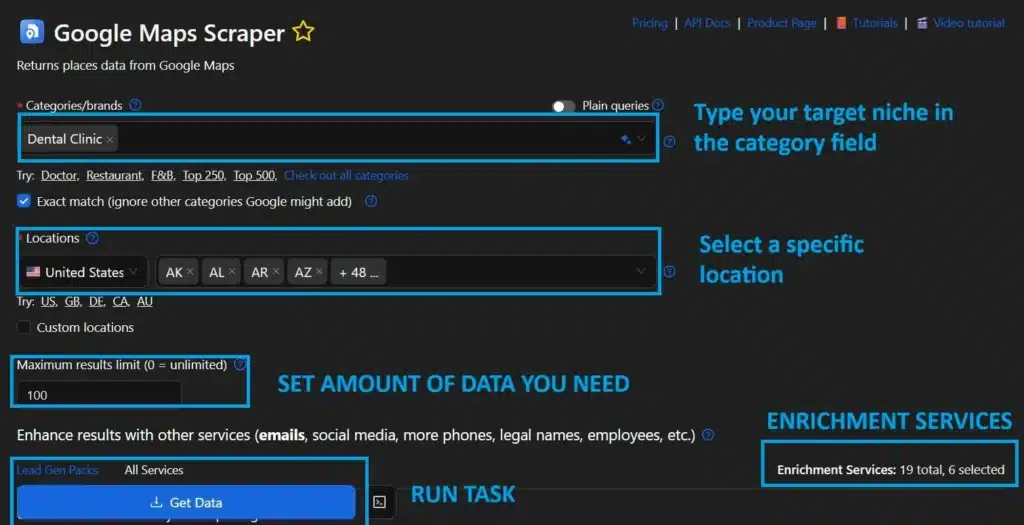Try the US location suggestion
The image size is (1024, 525).
pos(48,302)
